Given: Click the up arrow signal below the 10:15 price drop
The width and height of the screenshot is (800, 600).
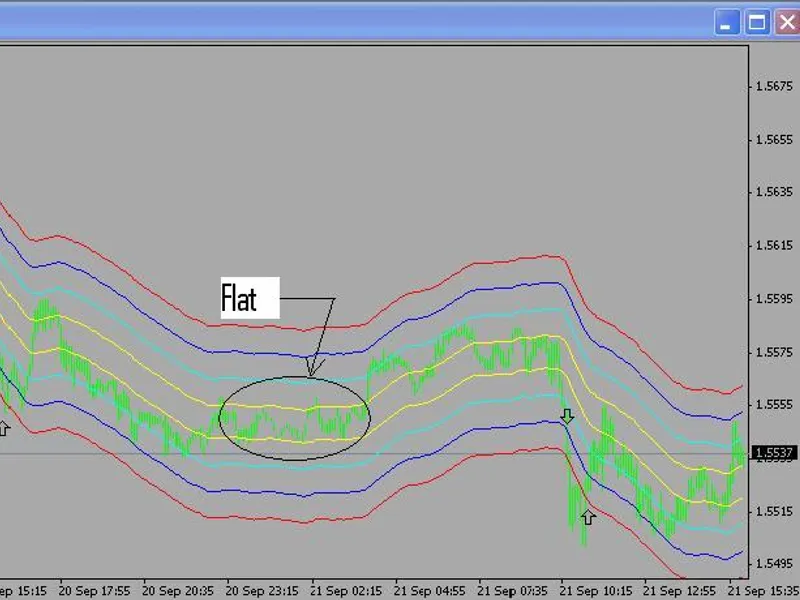Looking at the screenshot, I should pos(588,517).
